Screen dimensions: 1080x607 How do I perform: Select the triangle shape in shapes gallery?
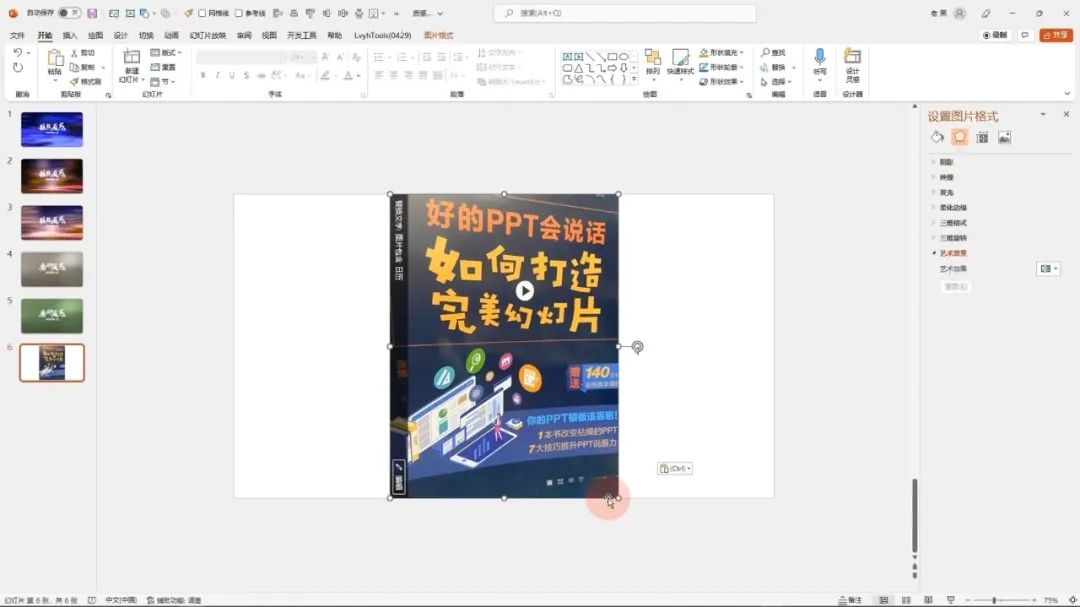coord(579,68)
